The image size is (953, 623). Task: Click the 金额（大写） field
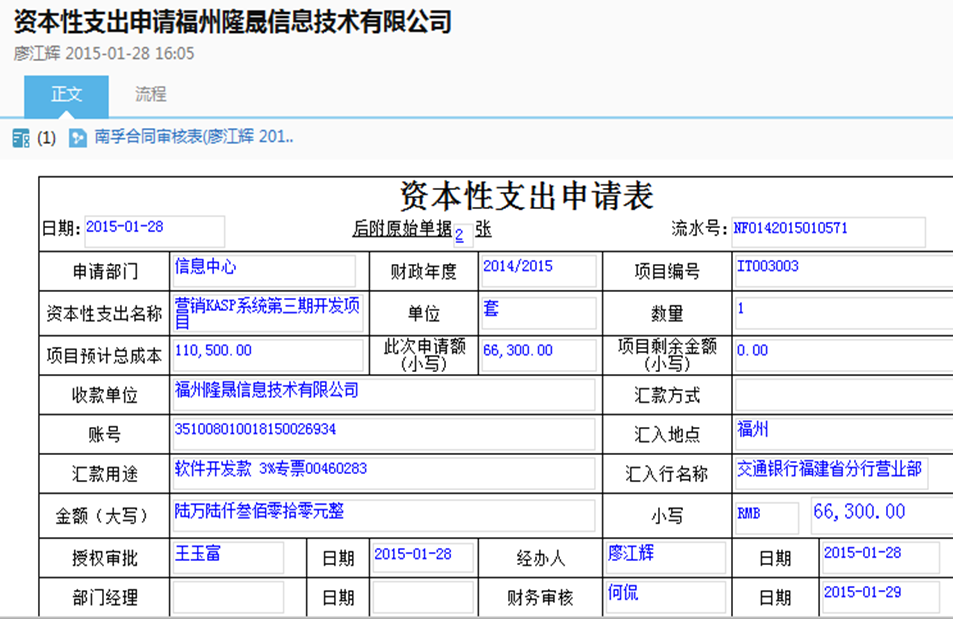383,515
